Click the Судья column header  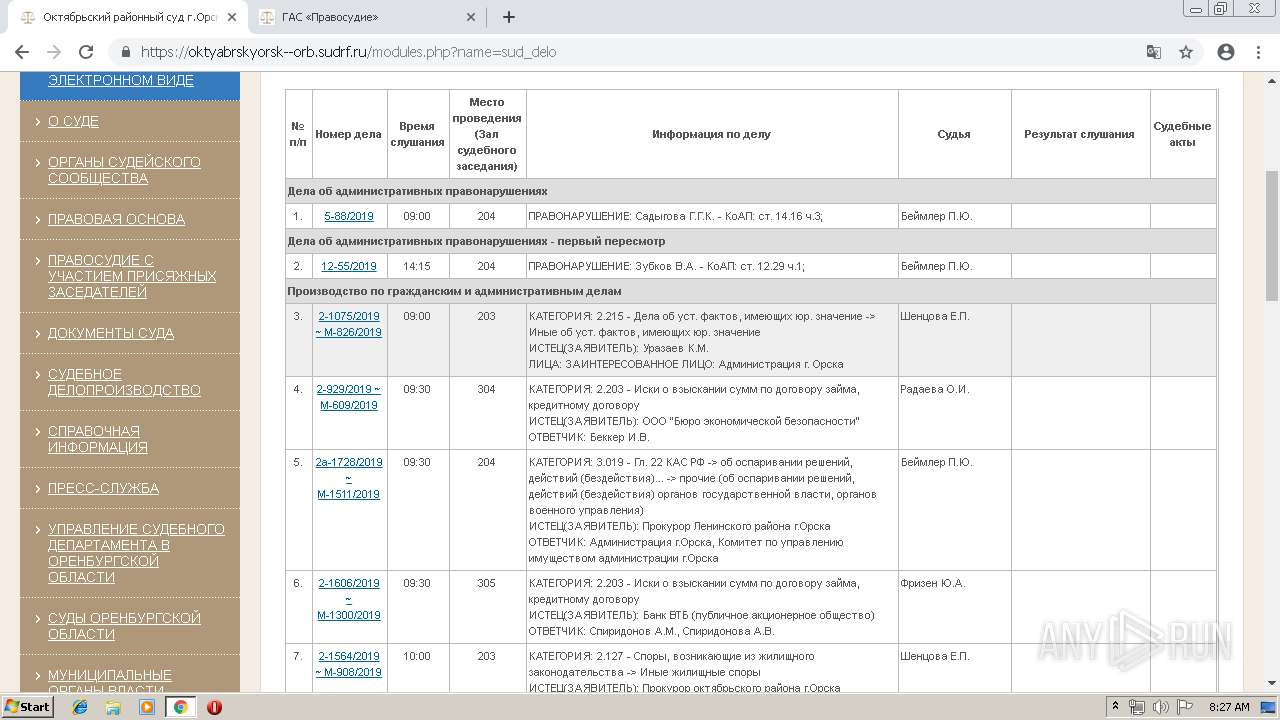(x=954, y=134)
